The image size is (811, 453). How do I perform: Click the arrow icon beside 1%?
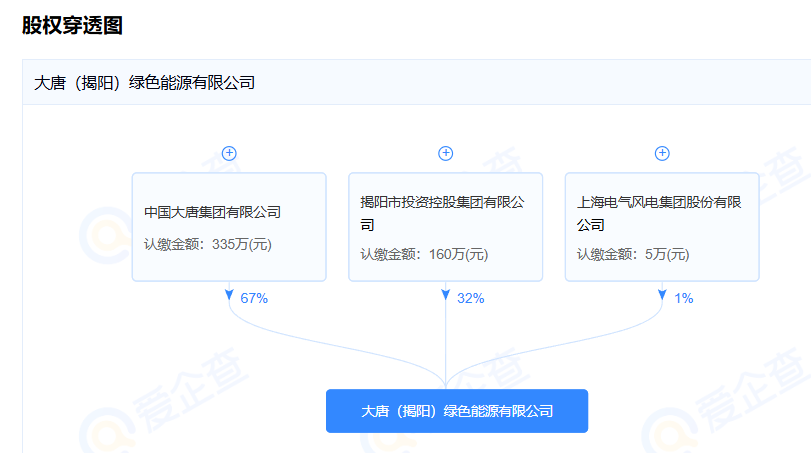tap(662, 296)
